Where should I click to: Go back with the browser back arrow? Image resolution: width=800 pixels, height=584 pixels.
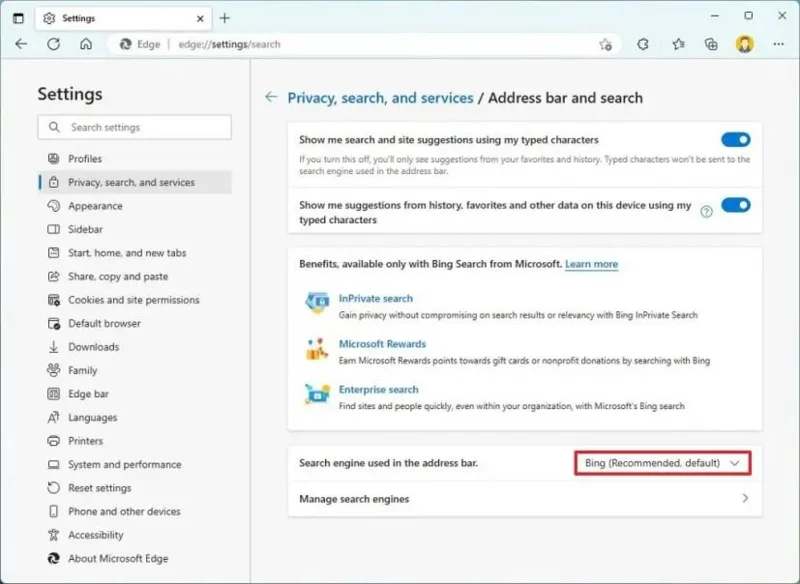point(21,44)
